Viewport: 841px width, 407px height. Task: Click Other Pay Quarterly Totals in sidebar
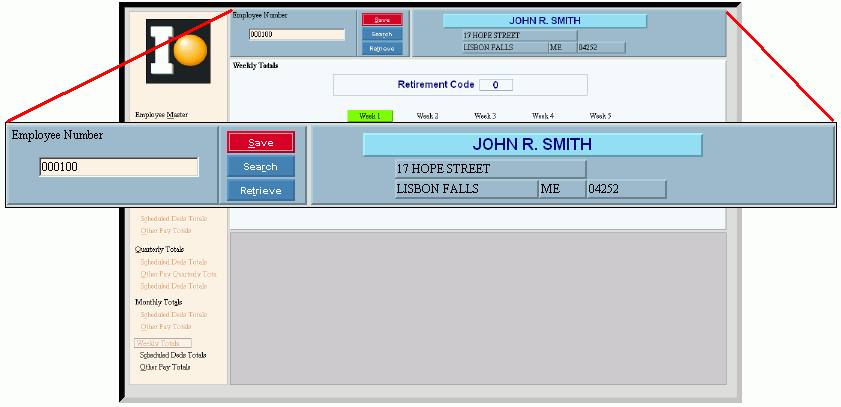178,273
